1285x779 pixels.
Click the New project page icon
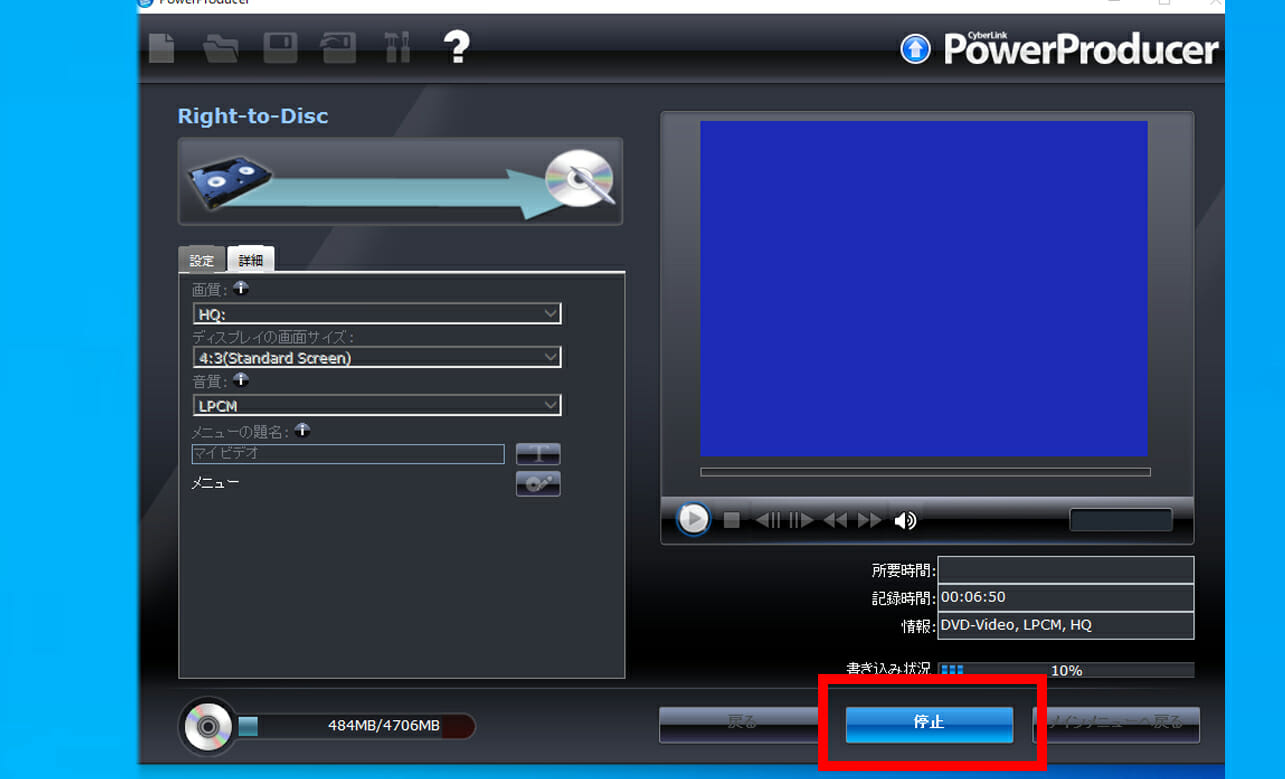pos(162,48)
